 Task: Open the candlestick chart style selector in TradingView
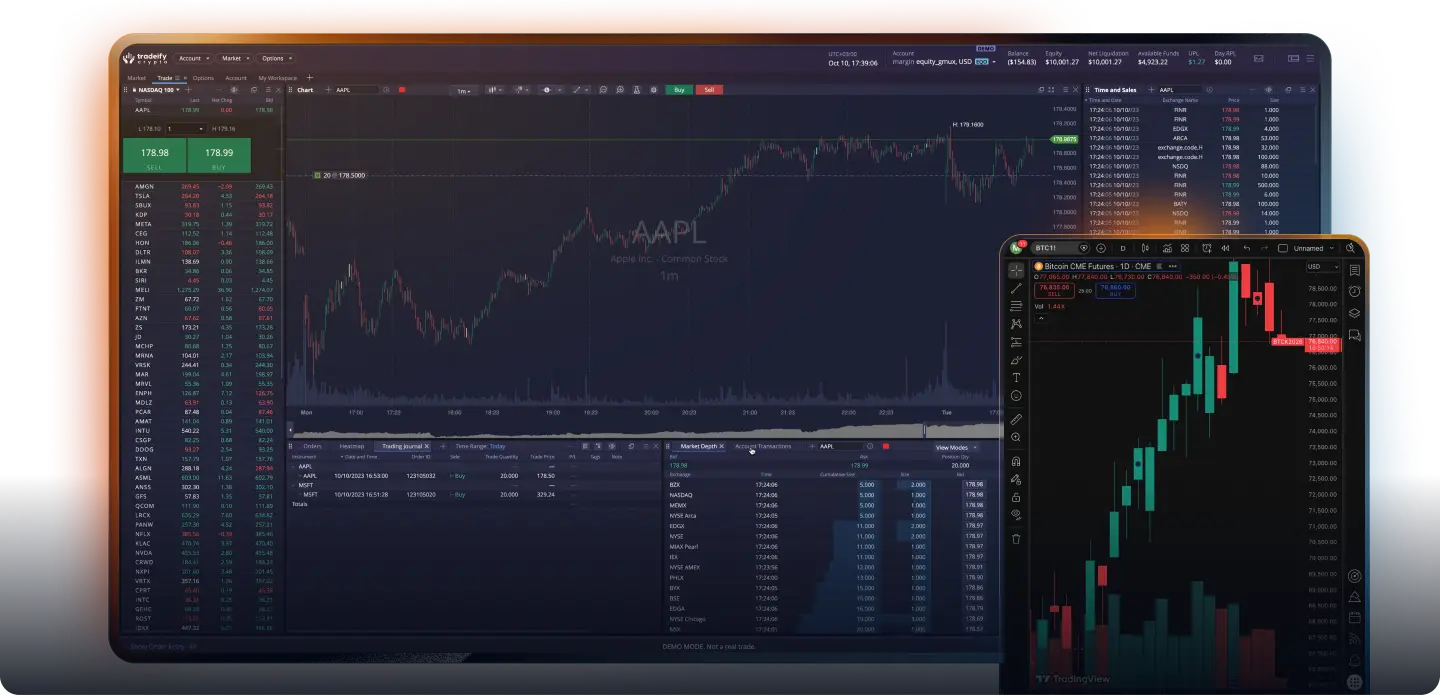[1145, 248]
